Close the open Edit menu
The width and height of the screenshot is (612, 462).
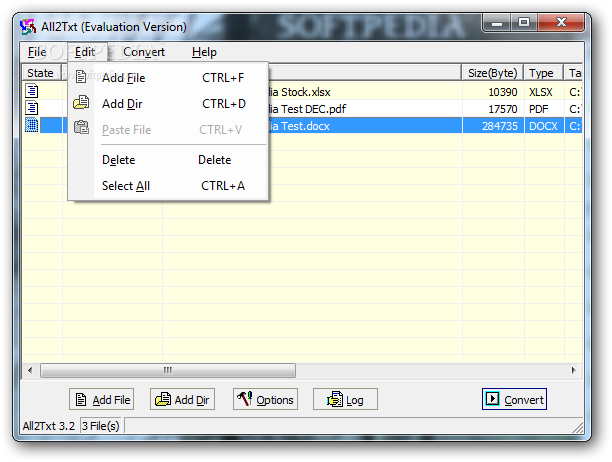(x=85, y=52)
